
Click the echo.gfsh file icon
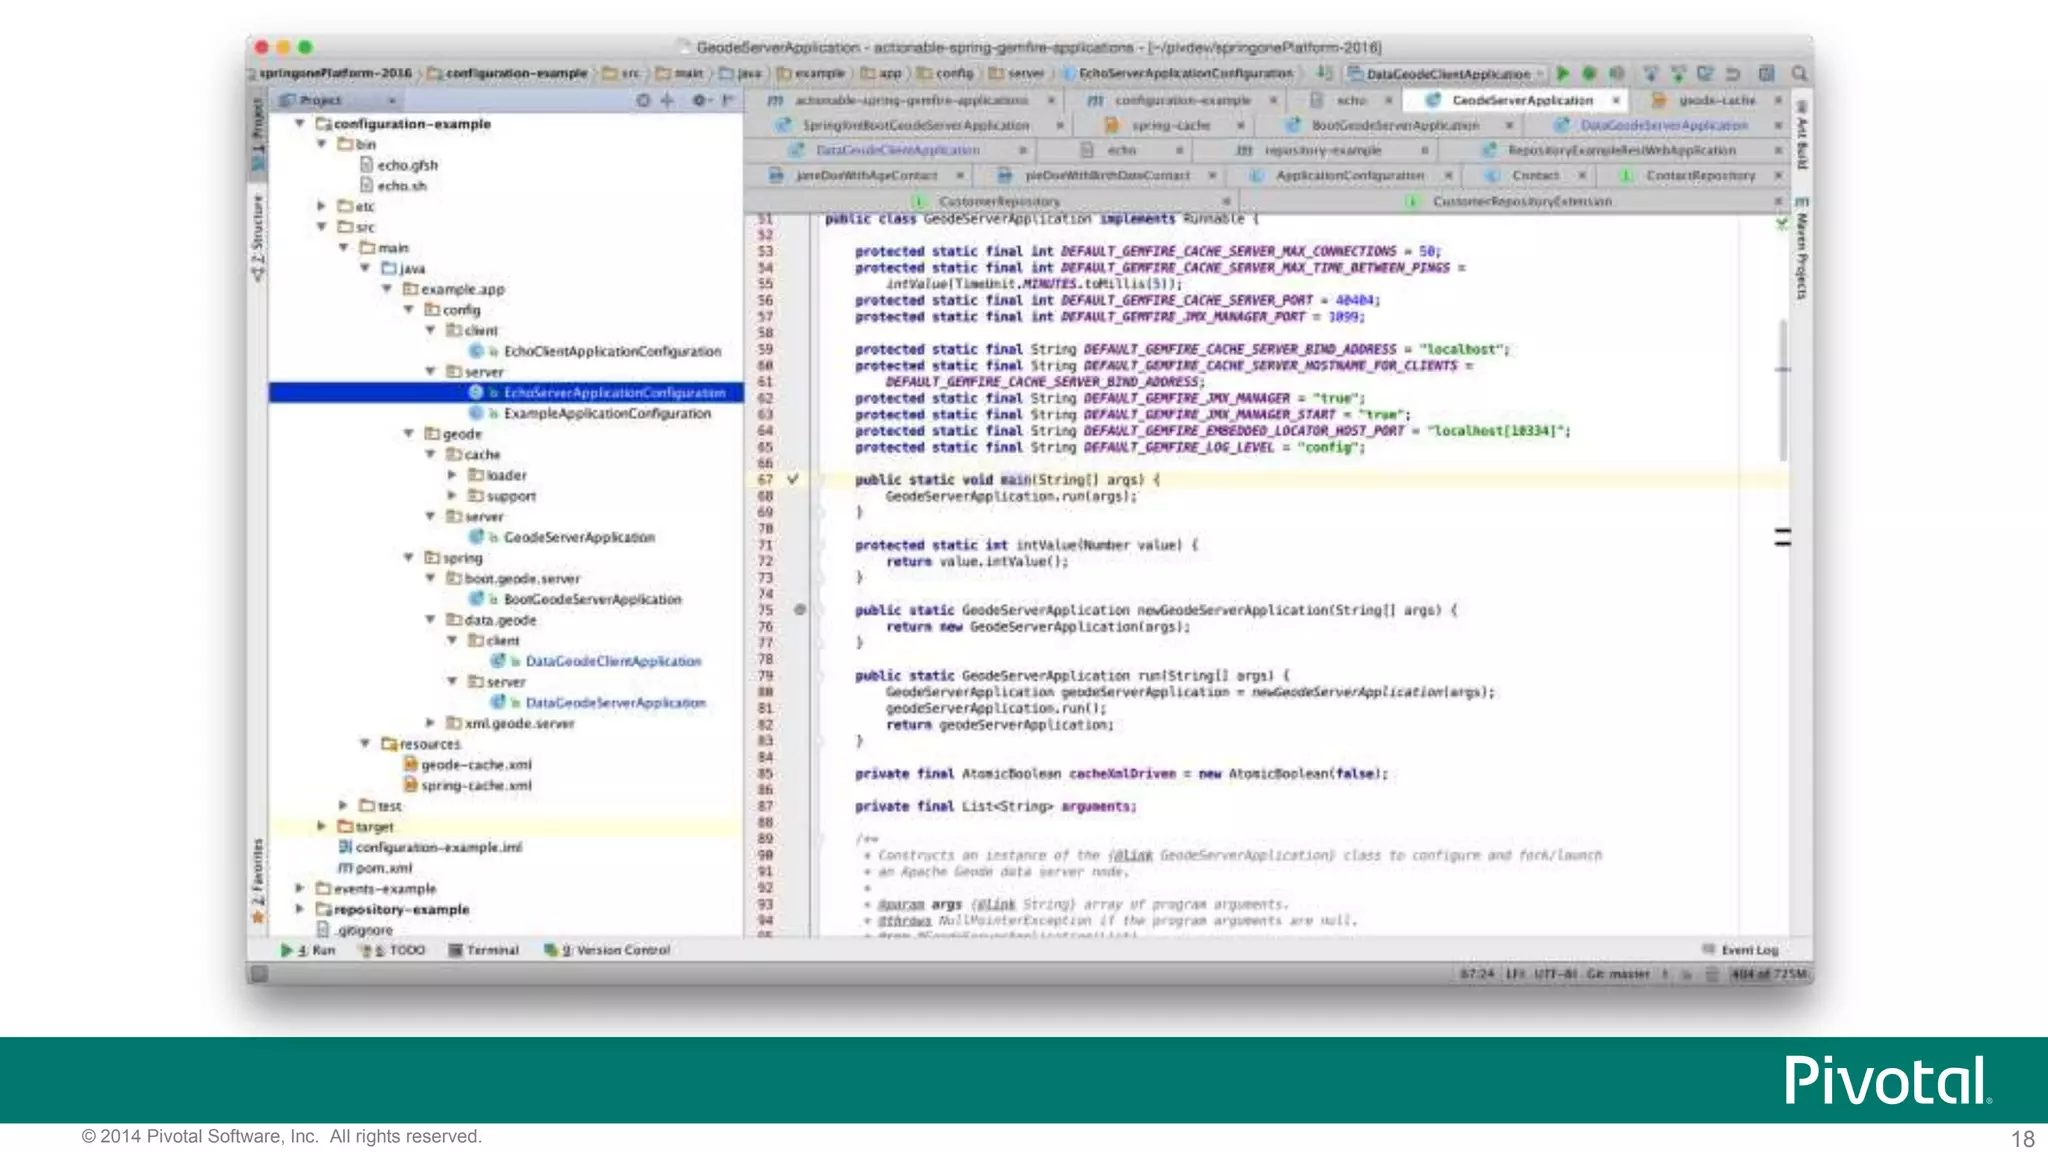[366, 165]
